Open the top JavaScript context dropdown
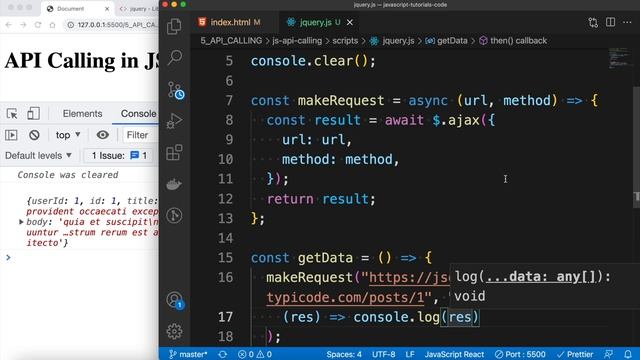The height and width of the screenshot is (360, 640). 68,135
